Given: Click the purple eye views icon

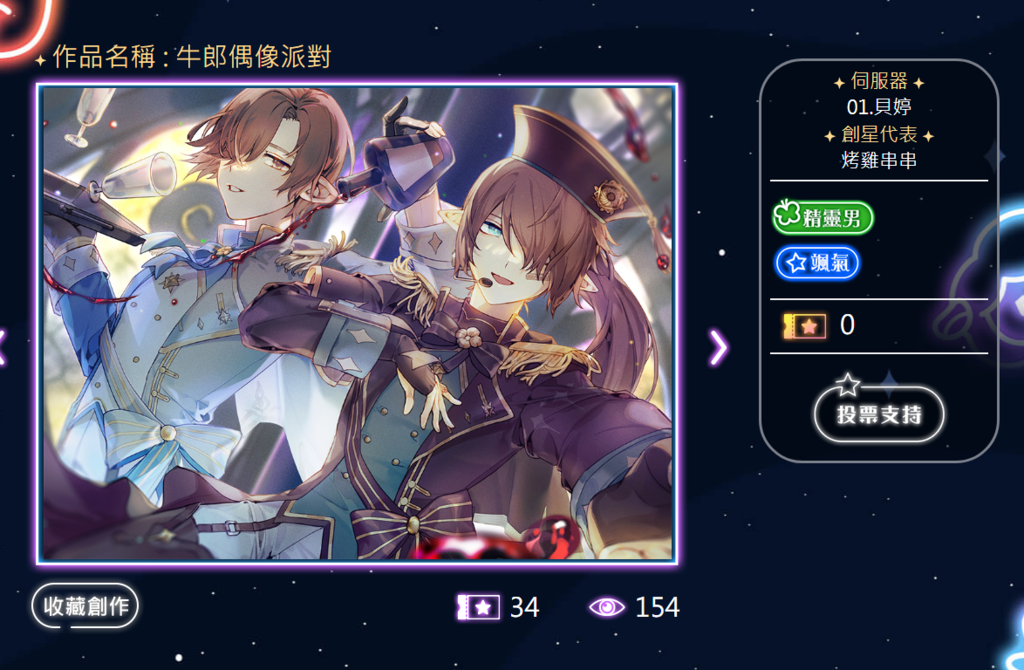Looking at the screenshot, I should point(607,607).
